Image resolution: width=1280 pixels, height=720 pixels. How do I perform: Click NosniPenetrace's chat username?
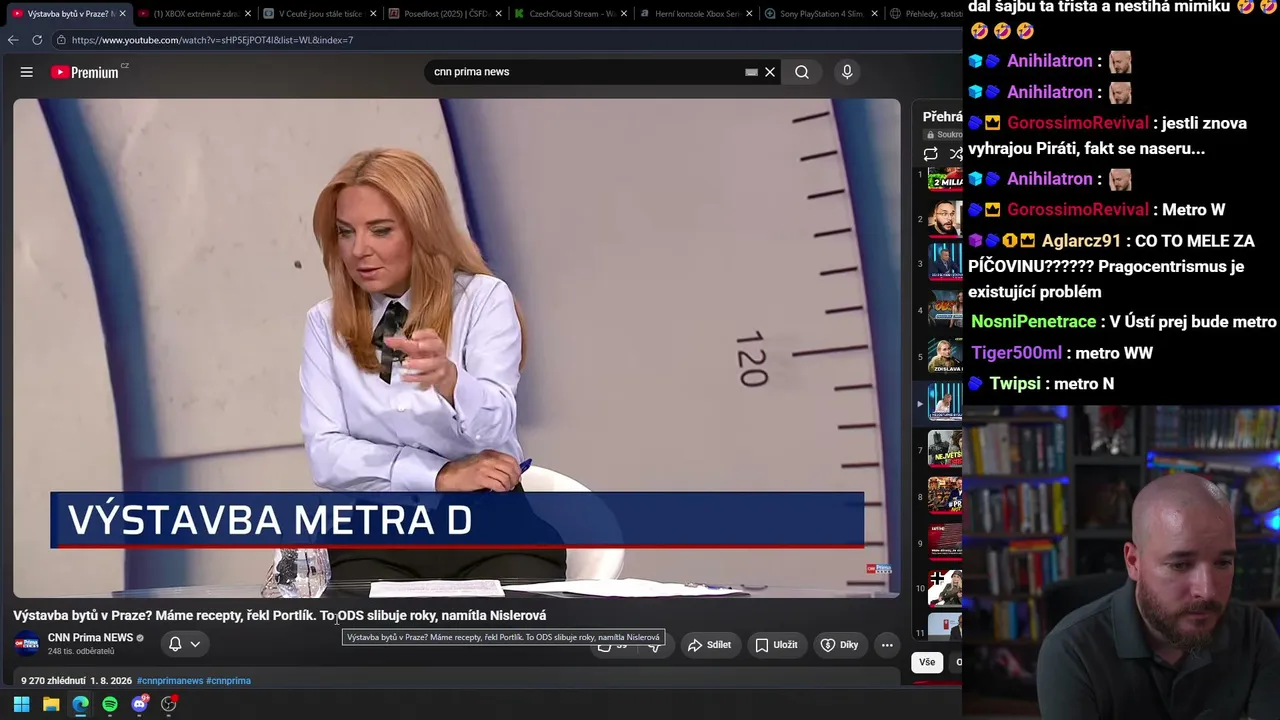(1034, 322)
